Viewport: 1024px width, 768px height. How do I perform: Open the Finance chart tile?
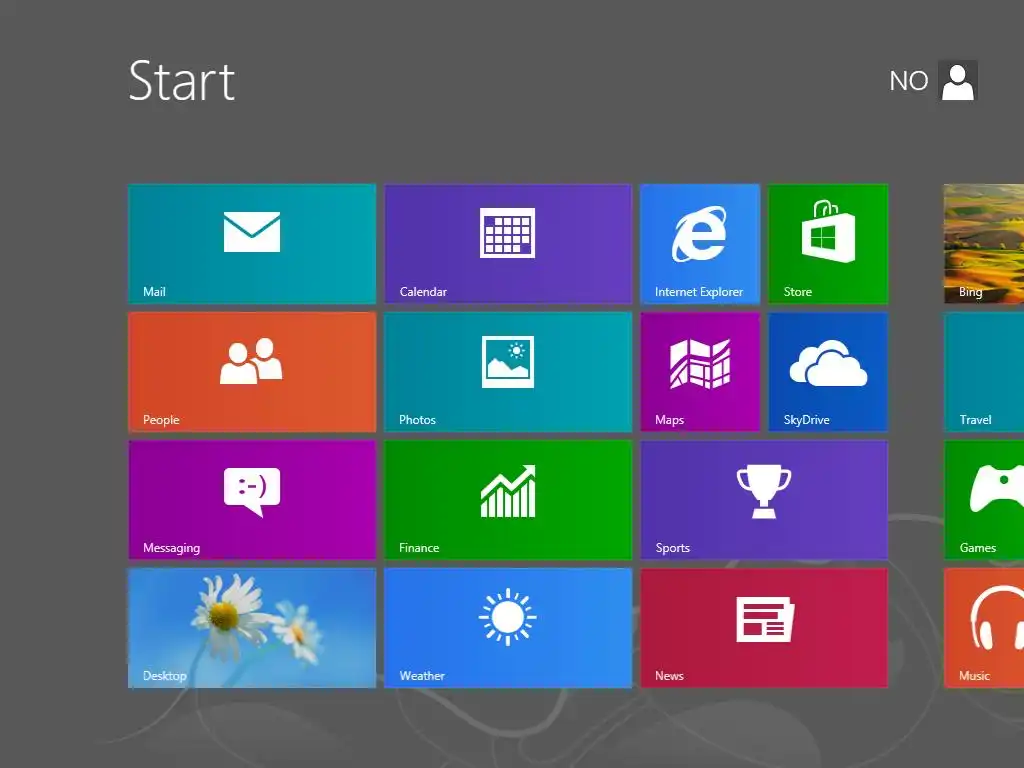pos(508,500)
